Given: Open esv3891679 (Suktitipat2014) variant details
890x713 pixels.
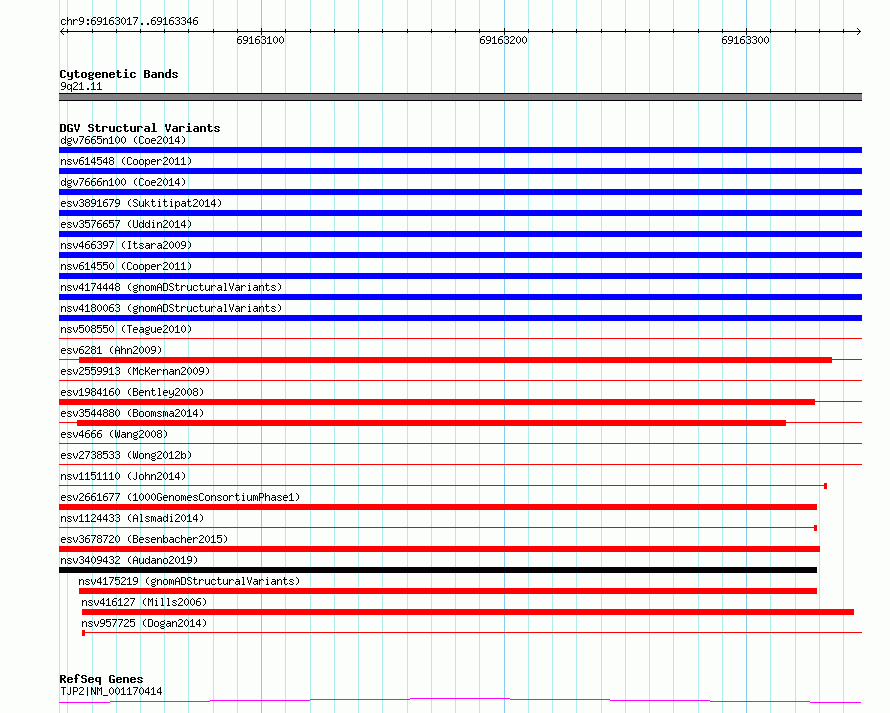Looking at the screenshot, I should (x=141, y=203).
